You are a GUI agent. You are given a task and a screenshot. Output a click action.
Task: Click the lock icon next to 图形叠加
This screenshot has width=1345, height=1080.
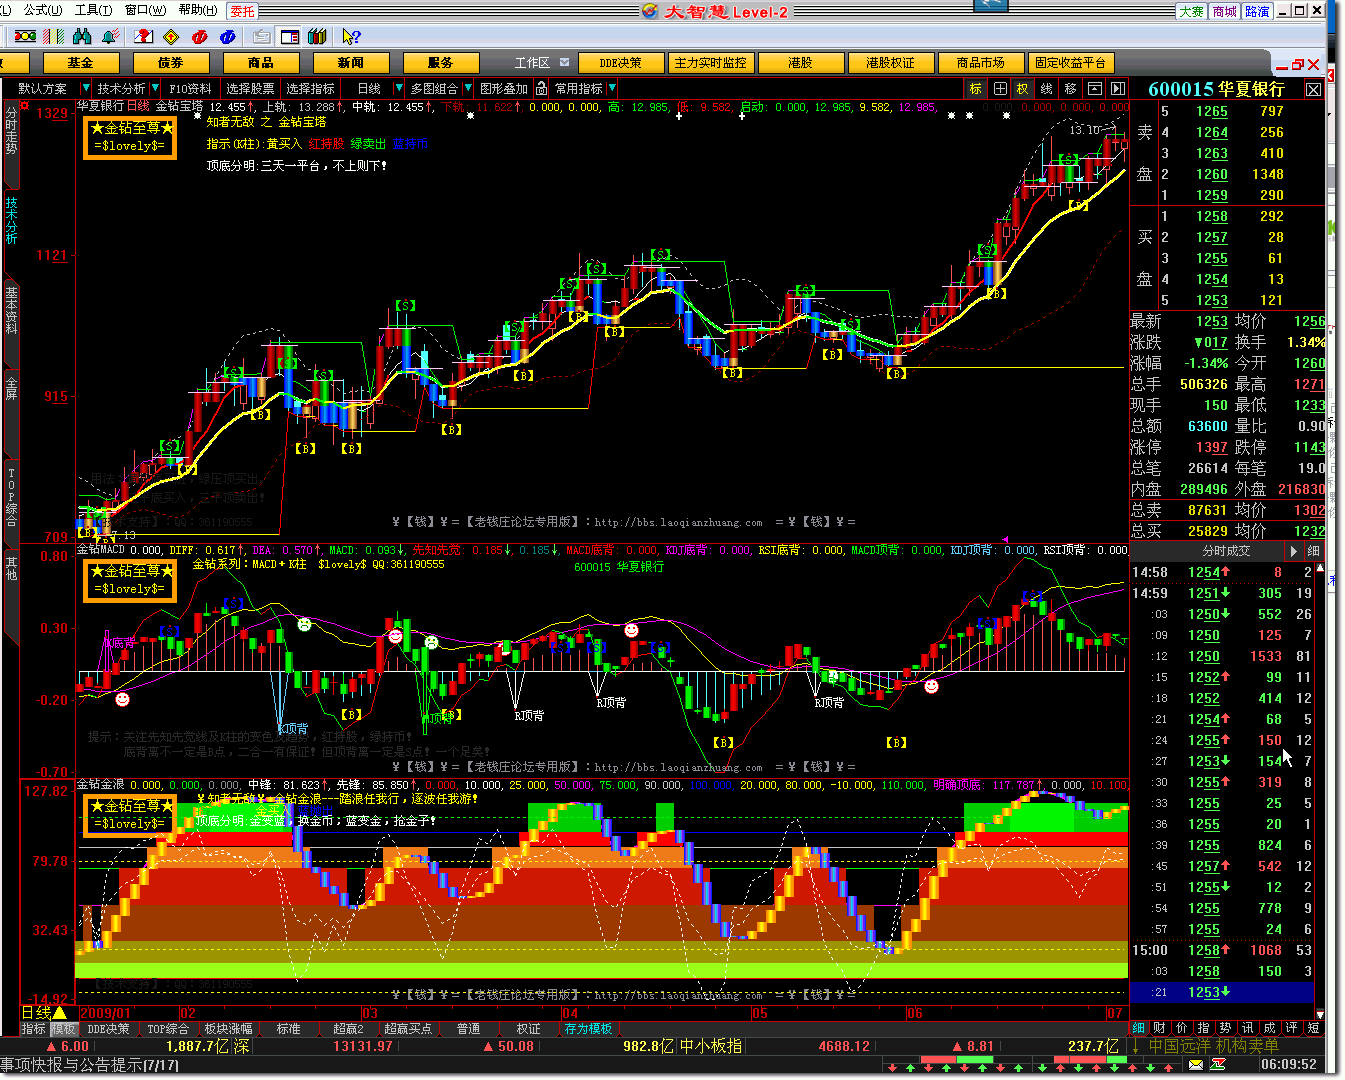[x=541, y=89]
